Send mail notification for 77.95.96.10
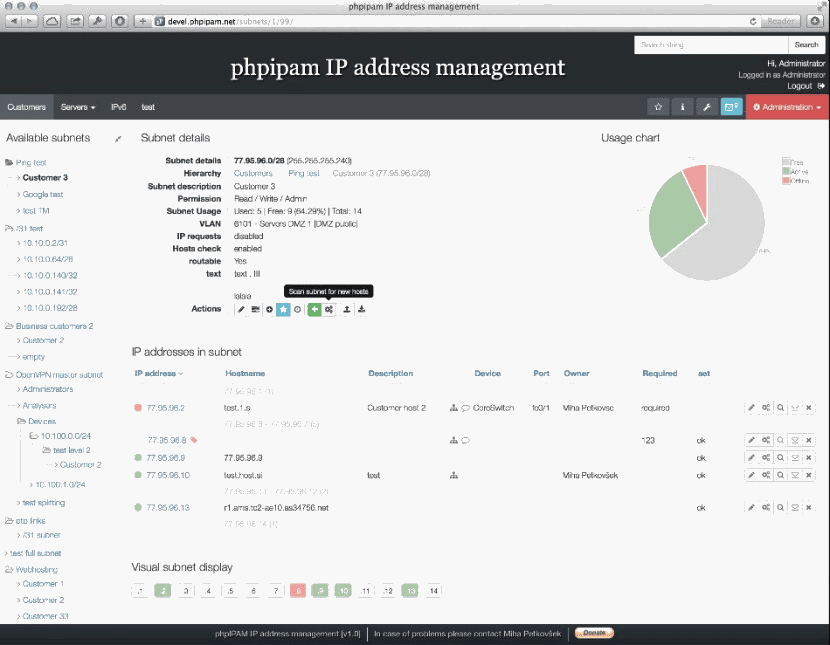Screen dimensions: 830x645 795,475
